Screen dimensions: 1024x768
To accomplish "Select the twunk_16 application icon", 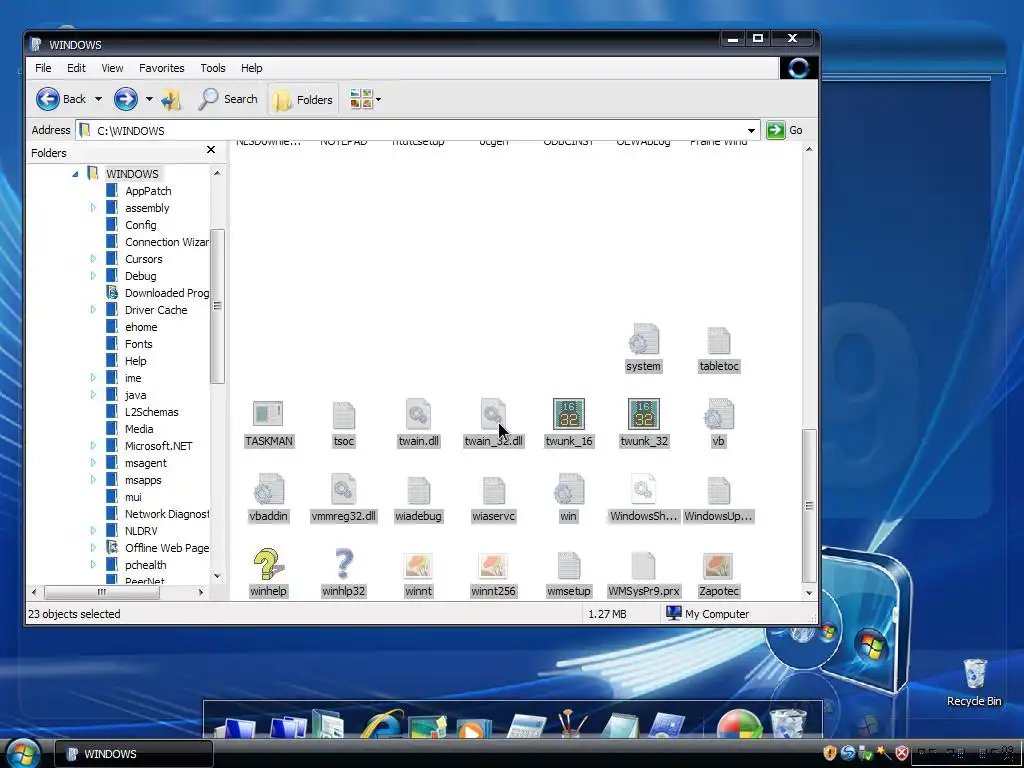I will (569, 414).
